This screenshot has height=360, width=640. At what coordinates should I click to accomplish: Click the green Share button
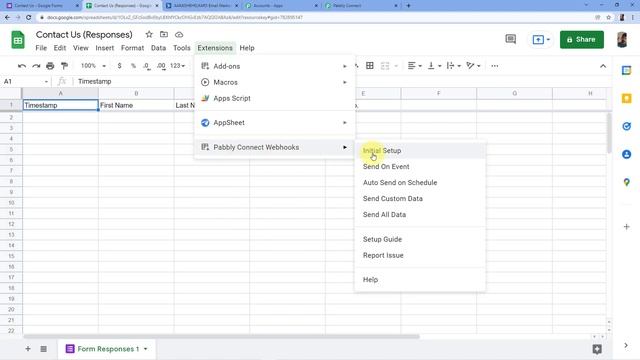(x=582, y=40)
